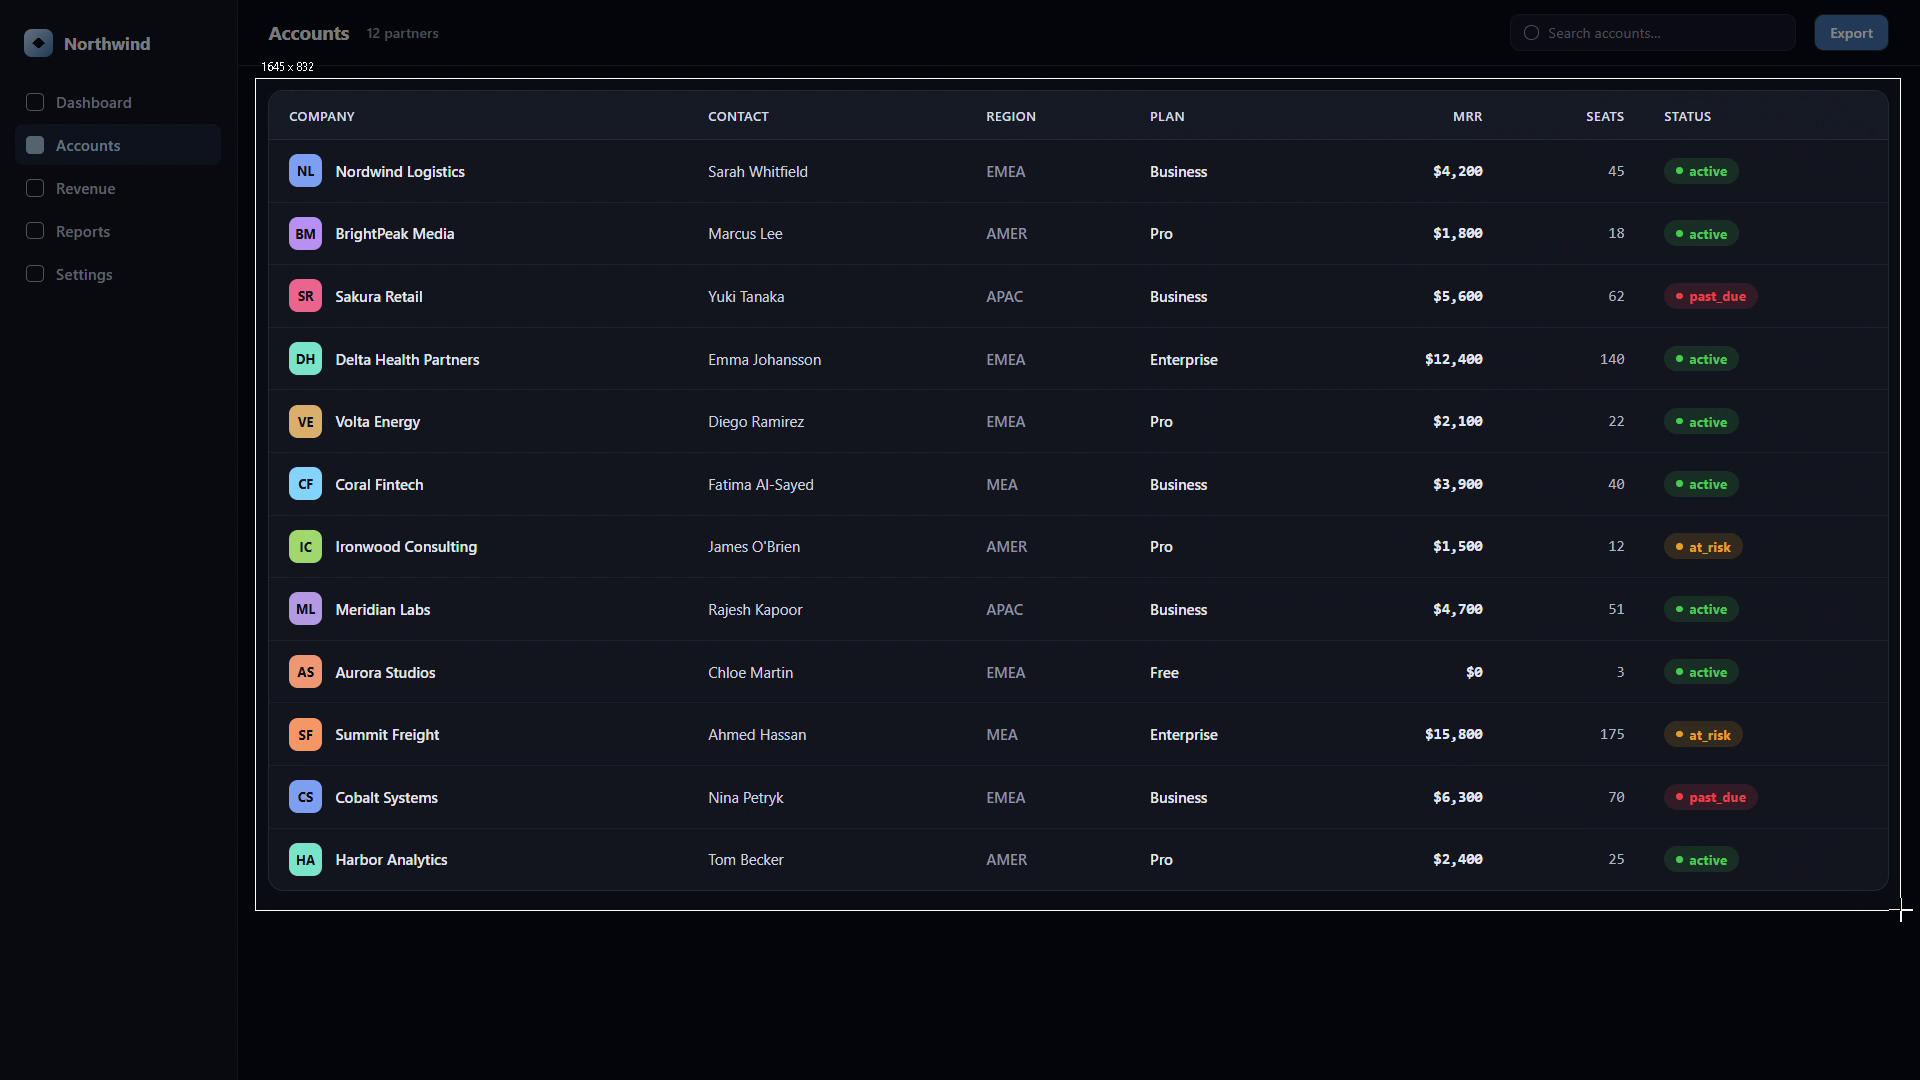Click the $0 MRR for Aurora Studios
Image resolution: width=1920 pixels, height=1080 pixels.
pos(1474,672)
